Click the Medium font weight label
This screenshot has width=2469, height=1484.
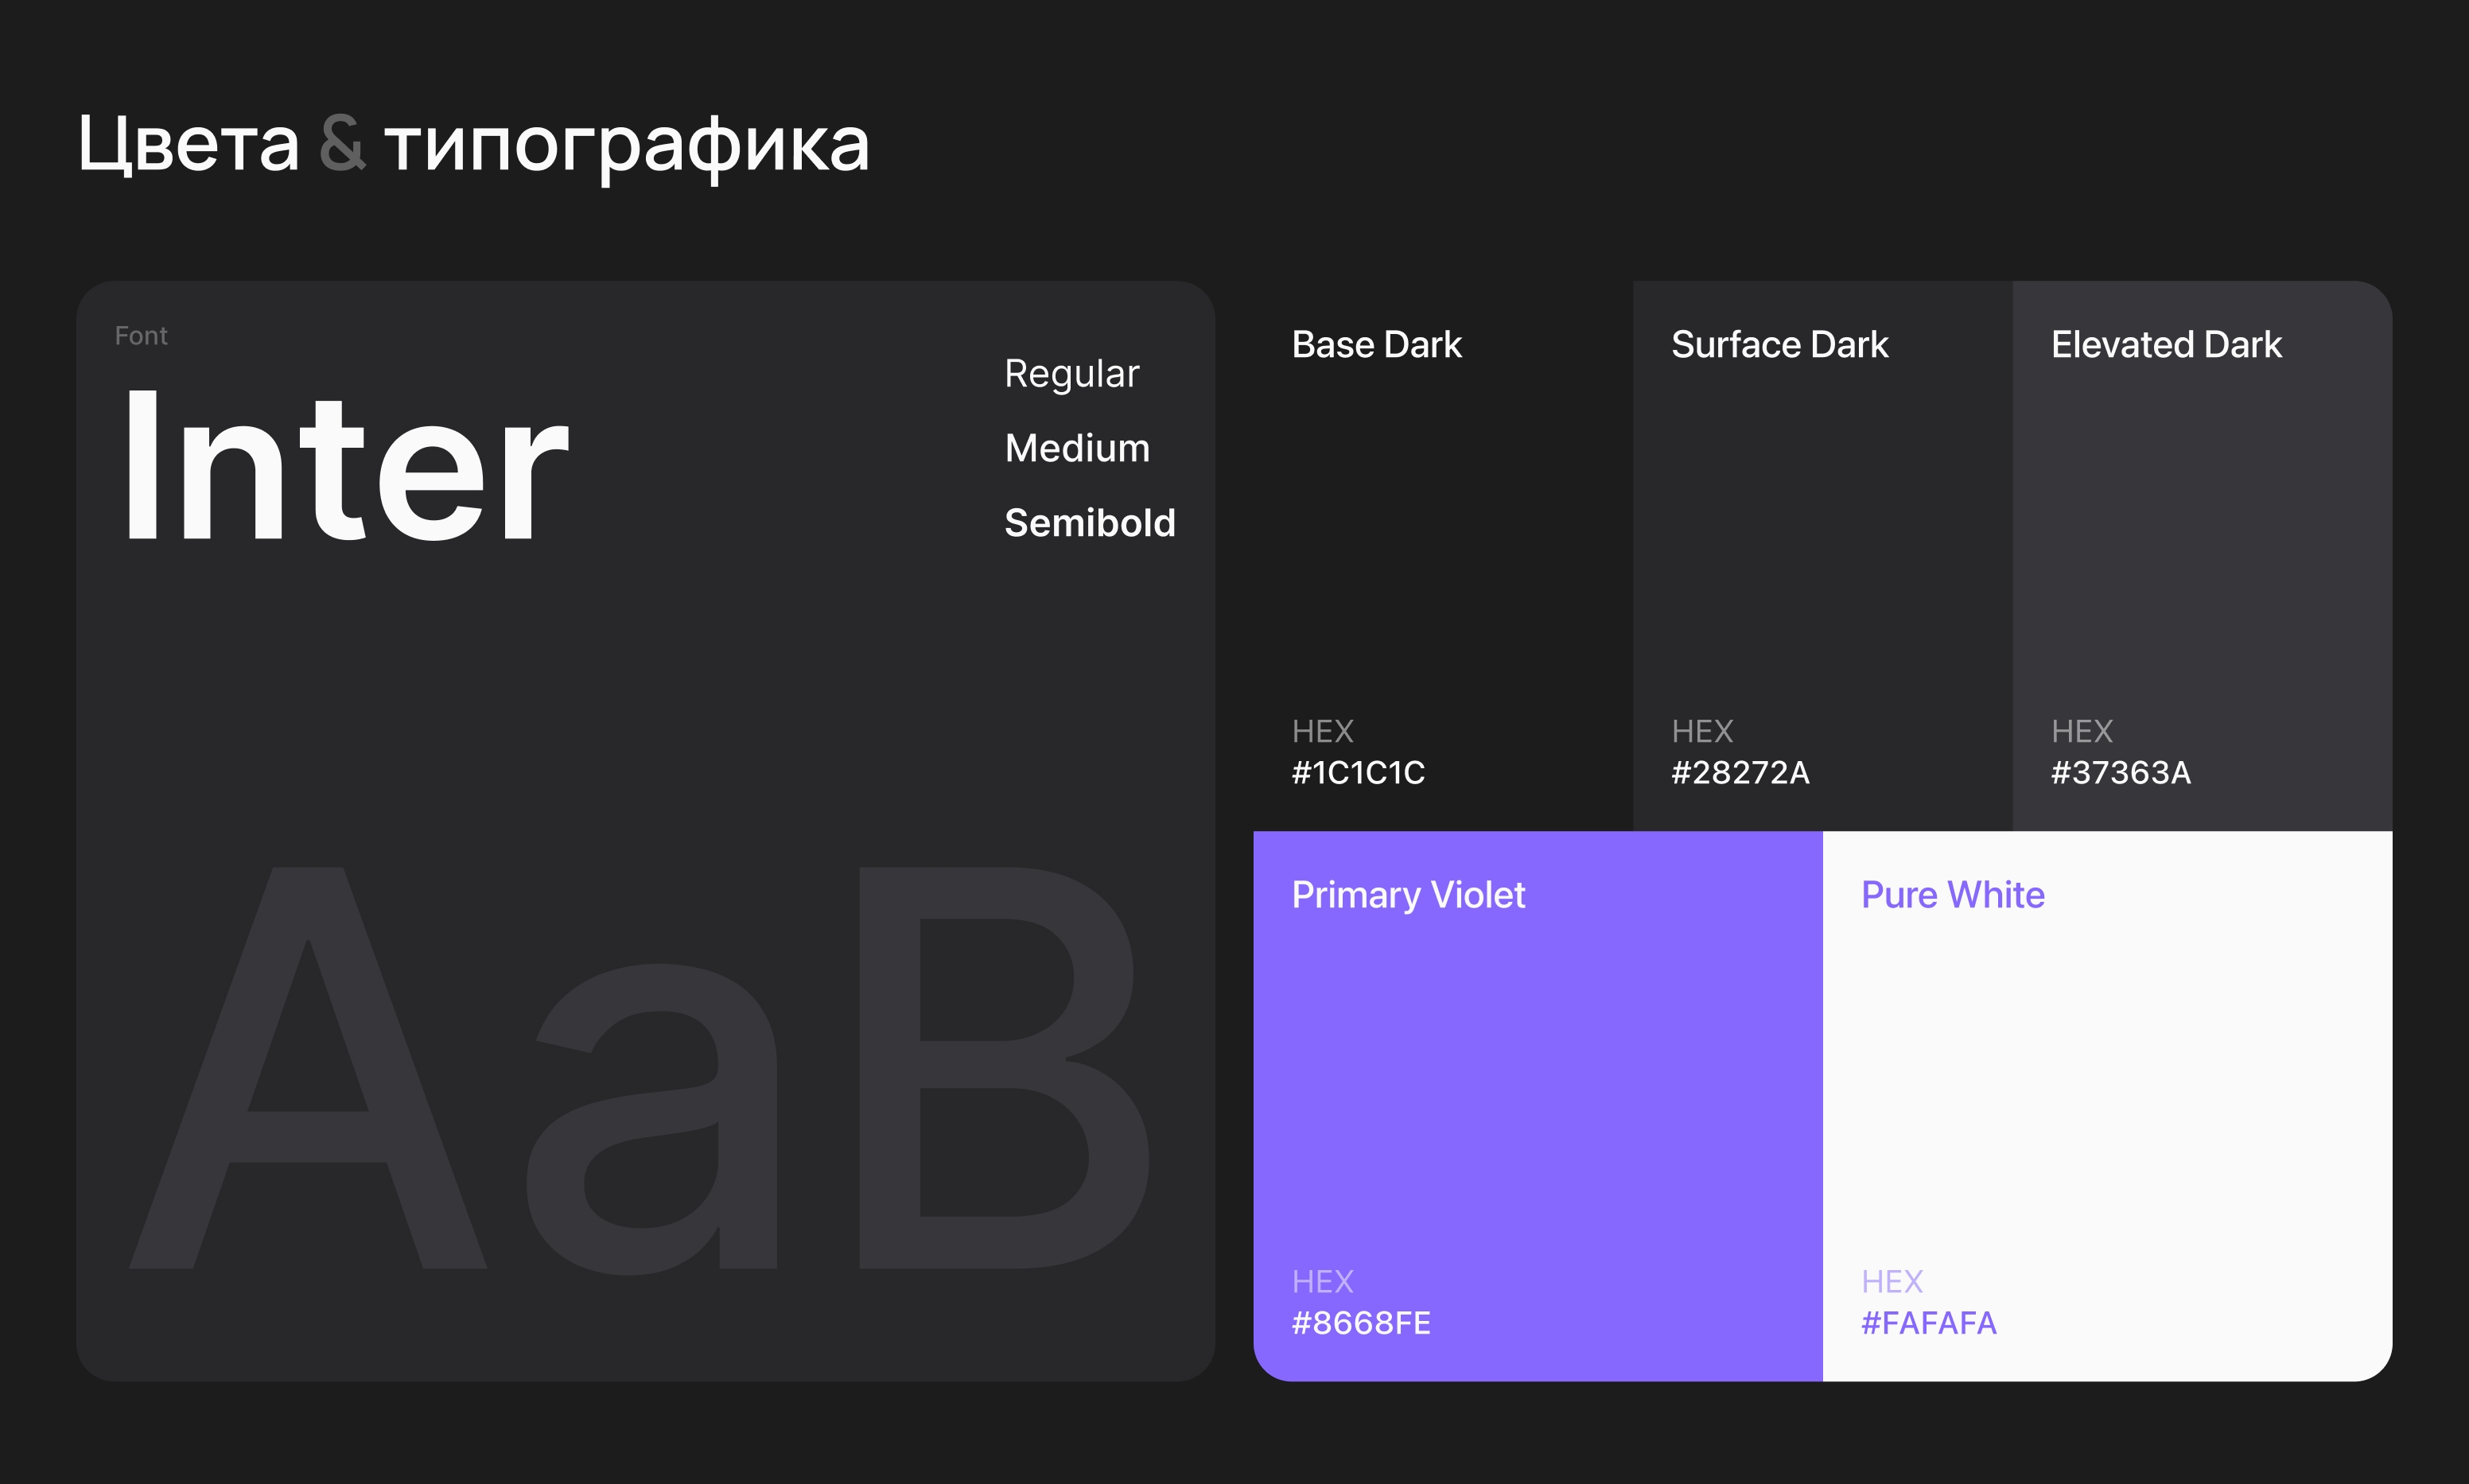point(1077,448)
